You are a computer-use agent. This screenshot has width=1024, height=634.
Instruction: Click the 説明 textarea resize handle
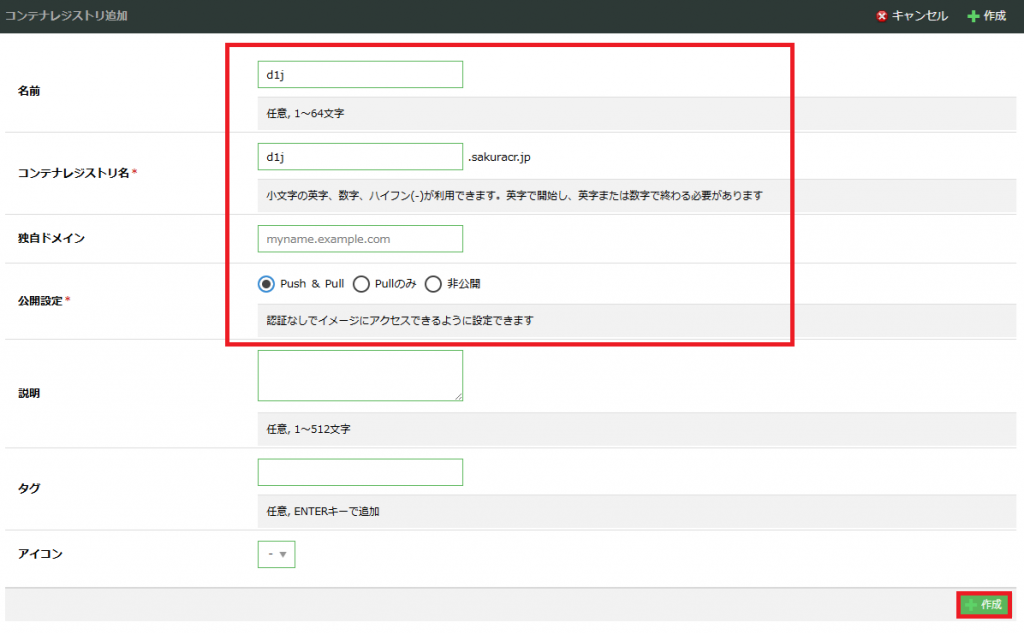click(x=458, y=396)
